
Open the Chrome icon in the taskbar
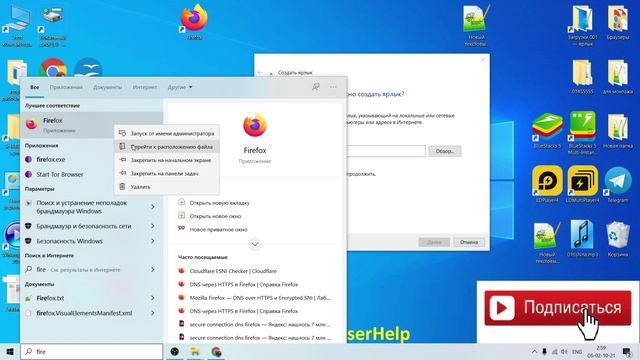pos(216,351)
